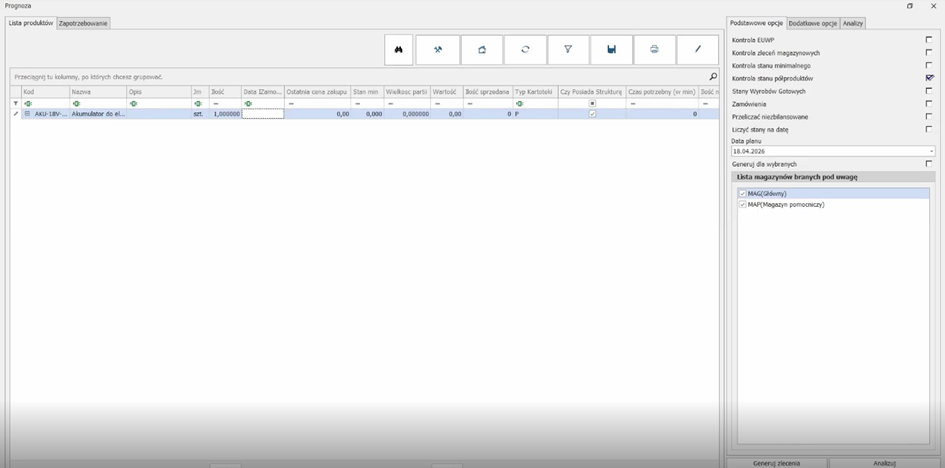
Task: Click the funnel filter toolbar icon
Action: point(568,49)
